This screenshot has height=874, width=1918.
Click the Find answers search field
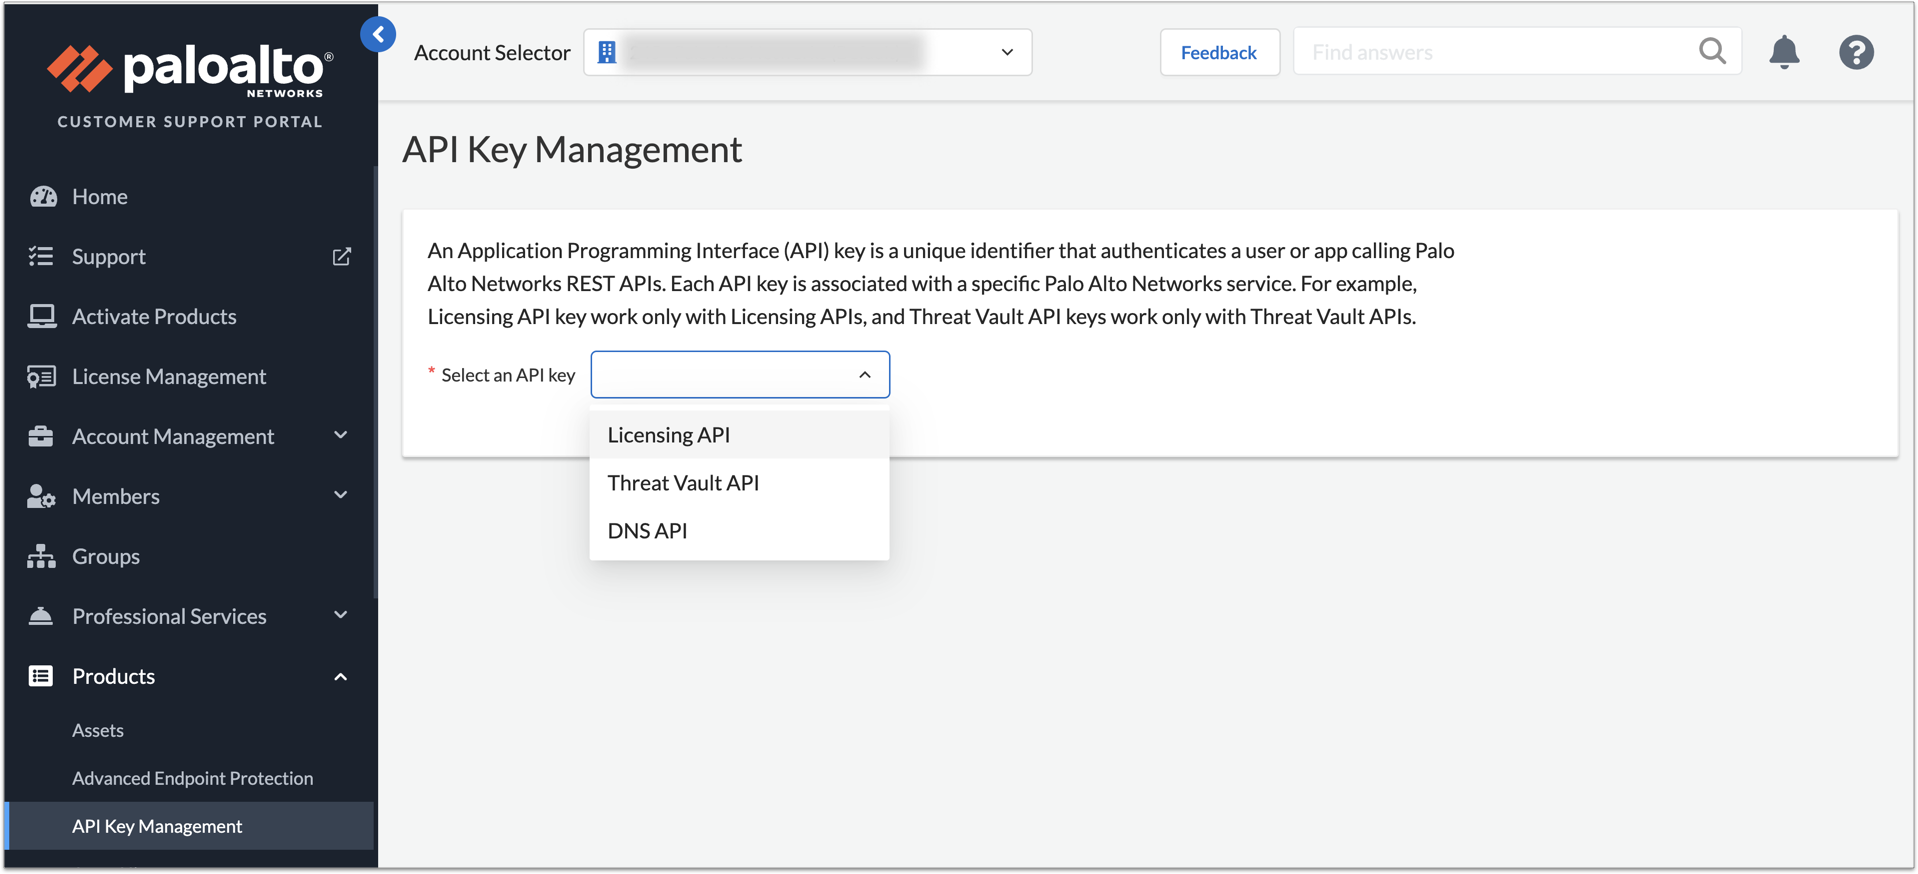coord(1495,52)
